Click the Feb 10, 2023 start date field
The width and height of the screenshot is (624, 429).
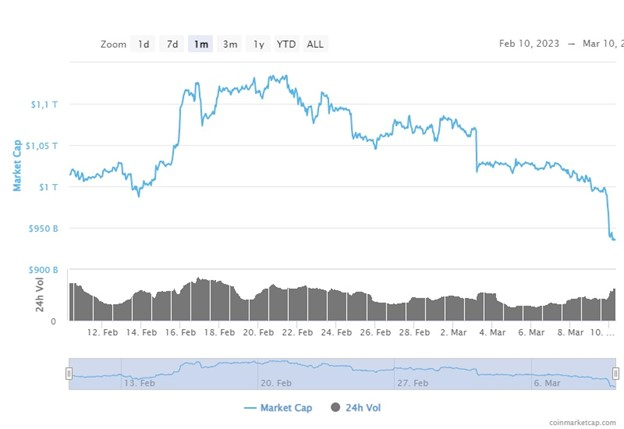[529, 43]
